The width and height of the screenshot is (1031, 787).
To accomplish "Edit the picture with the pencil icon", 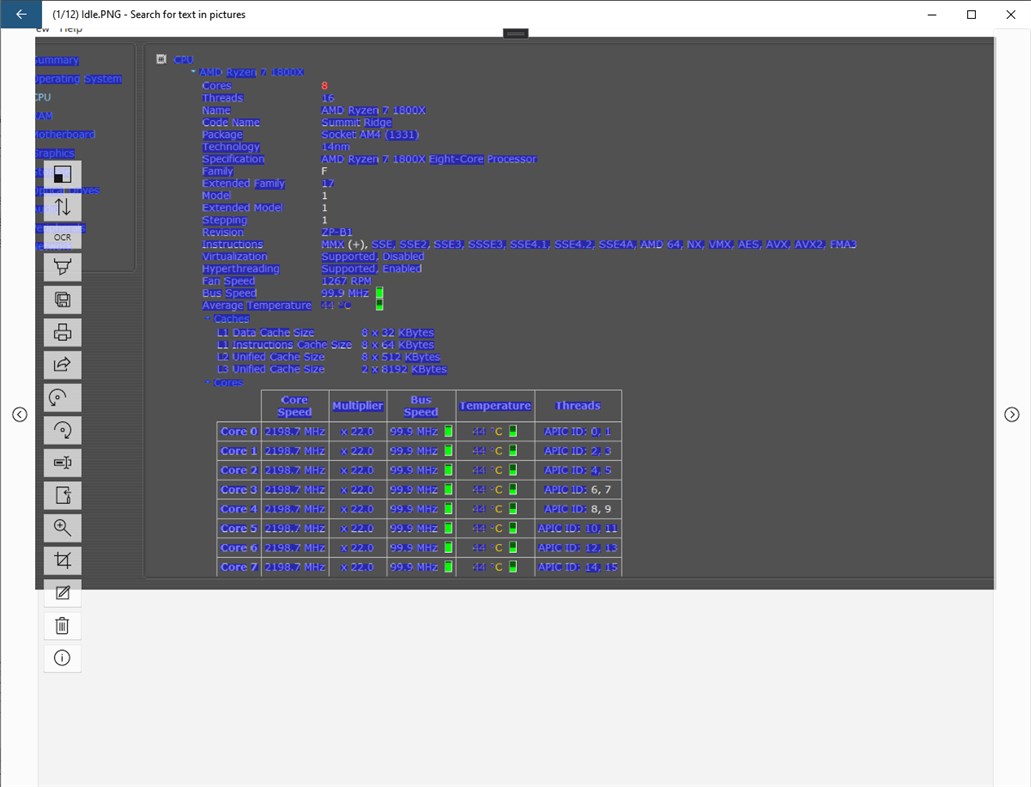I will [x=62, y=593].
